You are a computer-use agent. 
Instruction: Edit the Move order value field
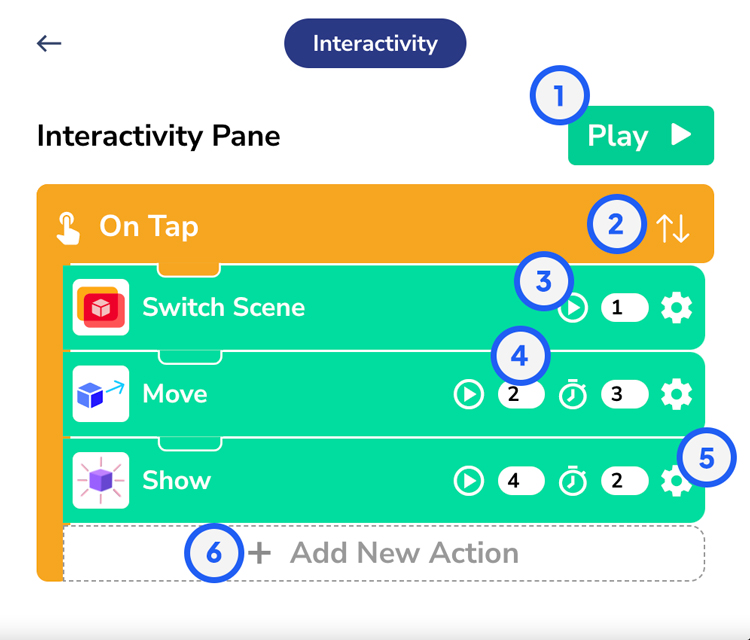coord(521,395)
